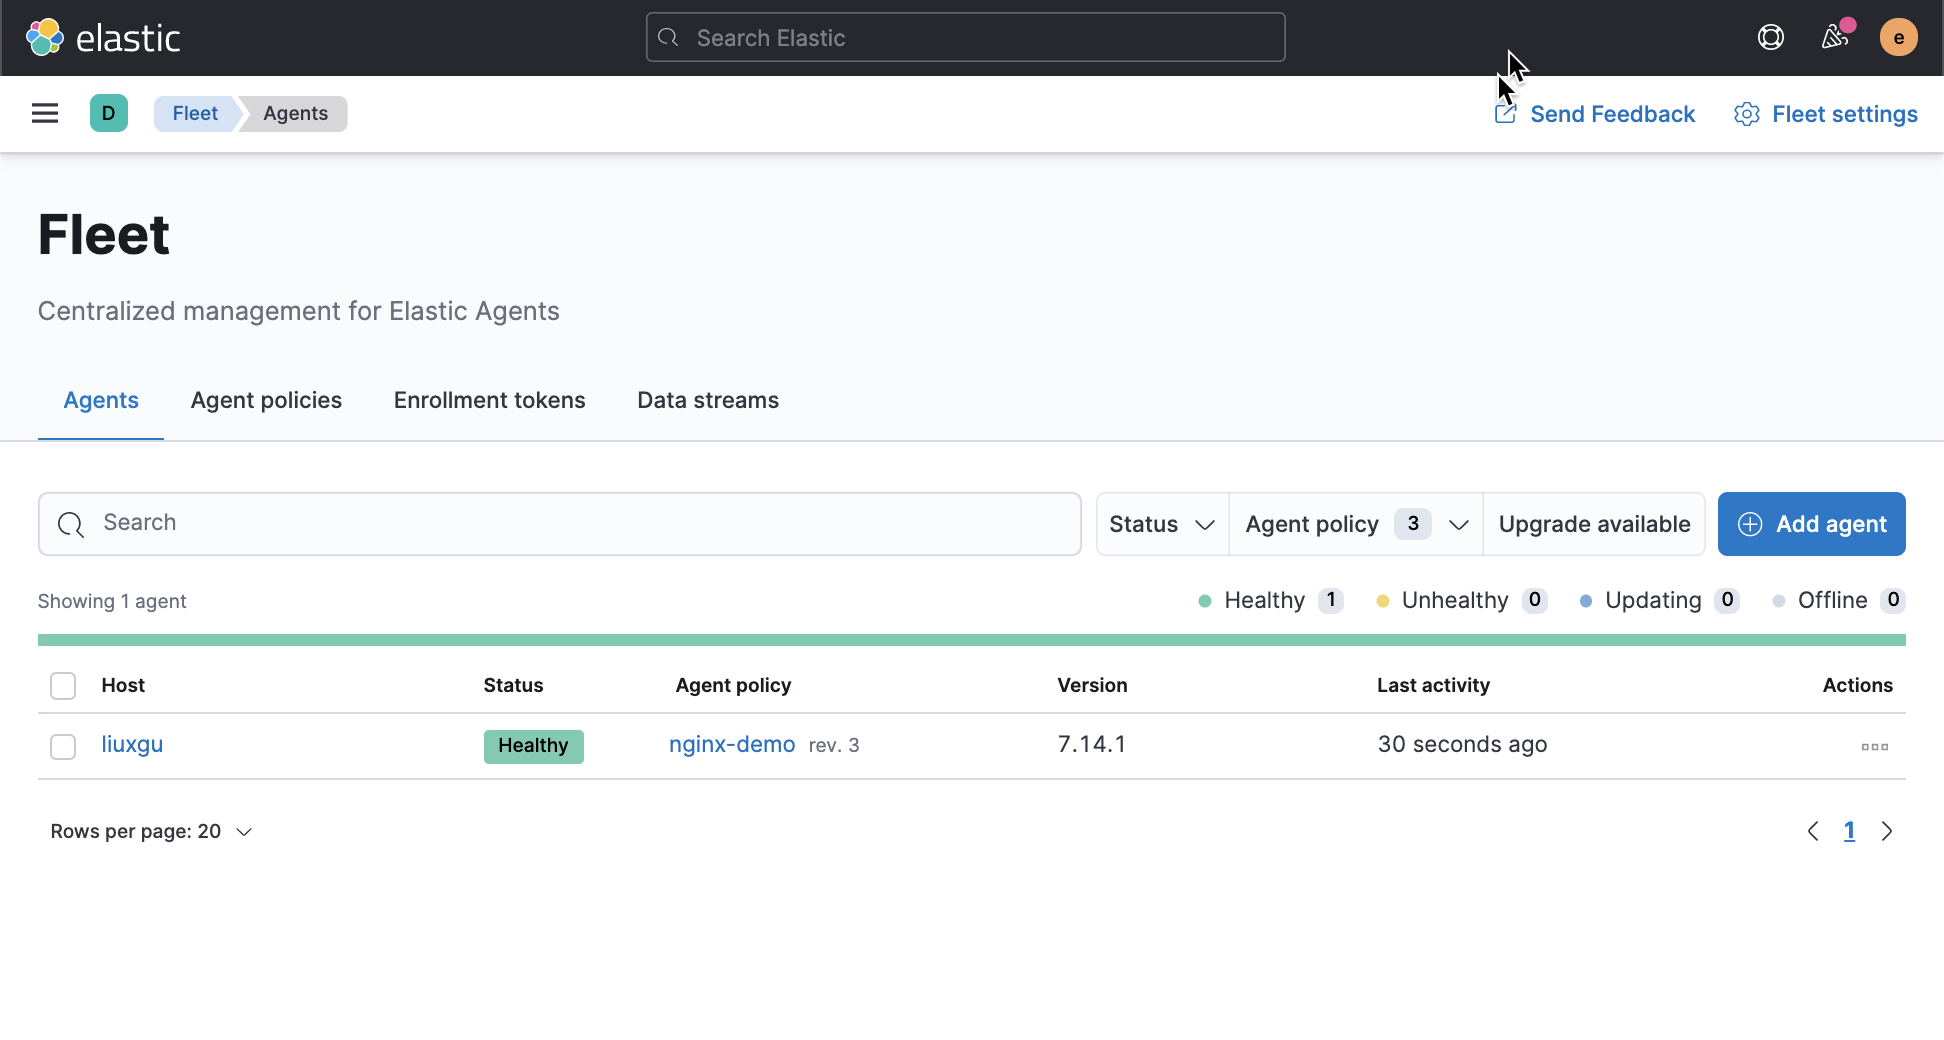Image resolution: width=1944 pixels, height=1040 pixels.
Task: Click the Fleet breadcrumb
Action: tap(195, 113)
